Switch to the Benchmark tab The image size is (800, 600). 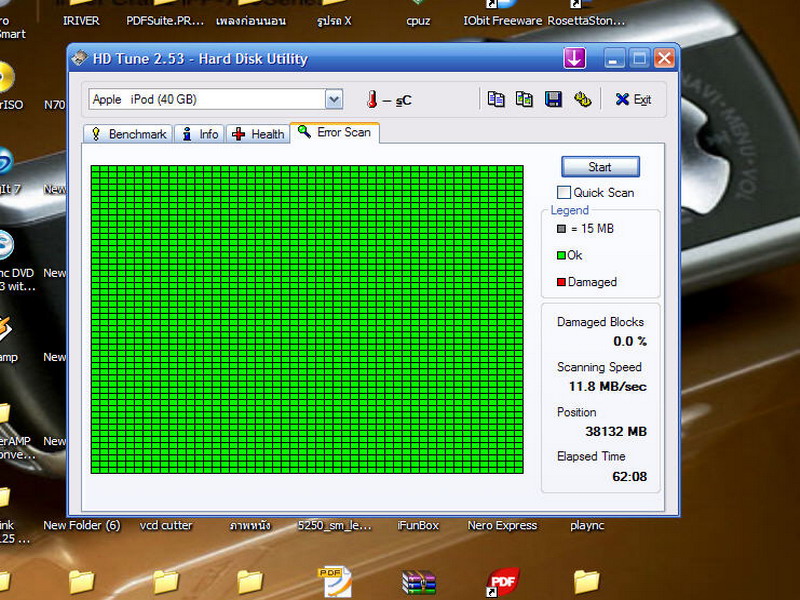click(128, 134)
